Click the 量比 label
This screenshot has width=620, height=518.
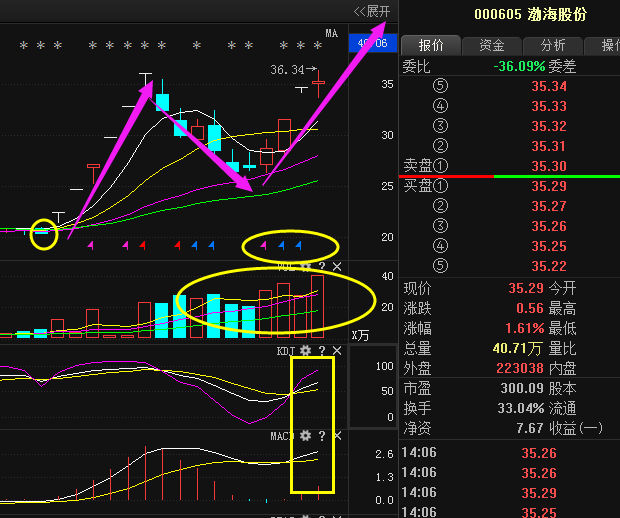(562, 348)
